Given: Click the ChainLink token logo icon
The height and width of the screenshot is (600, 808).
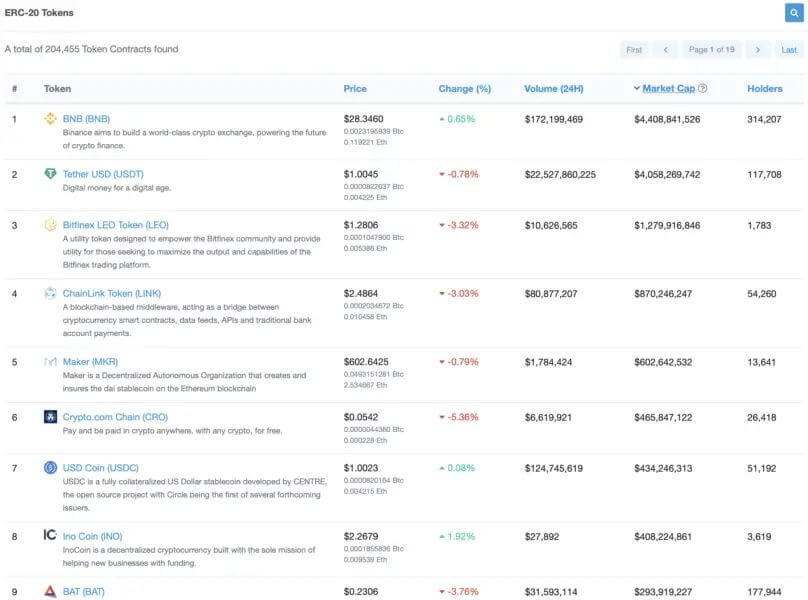Looking at the screenshot, I should (50, 293).
